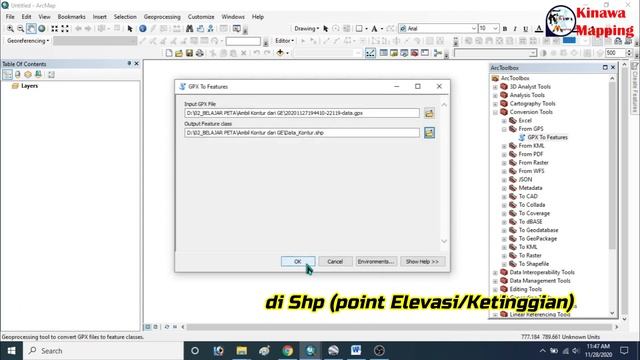Refresh the map view icon
640x360 pixels.
167,327
